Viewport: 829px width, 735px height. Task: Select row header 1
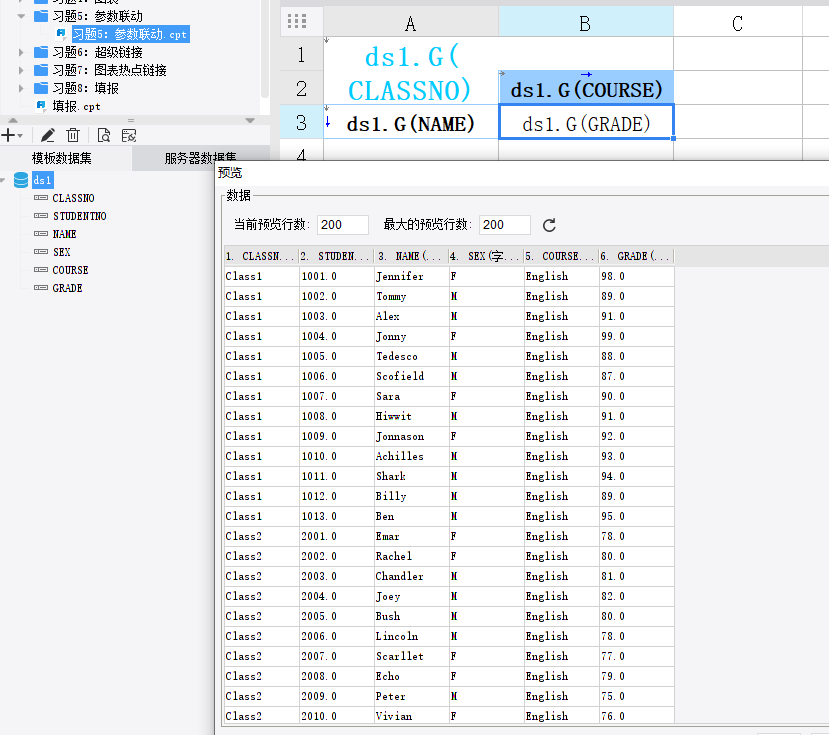(x=301, y=54)
